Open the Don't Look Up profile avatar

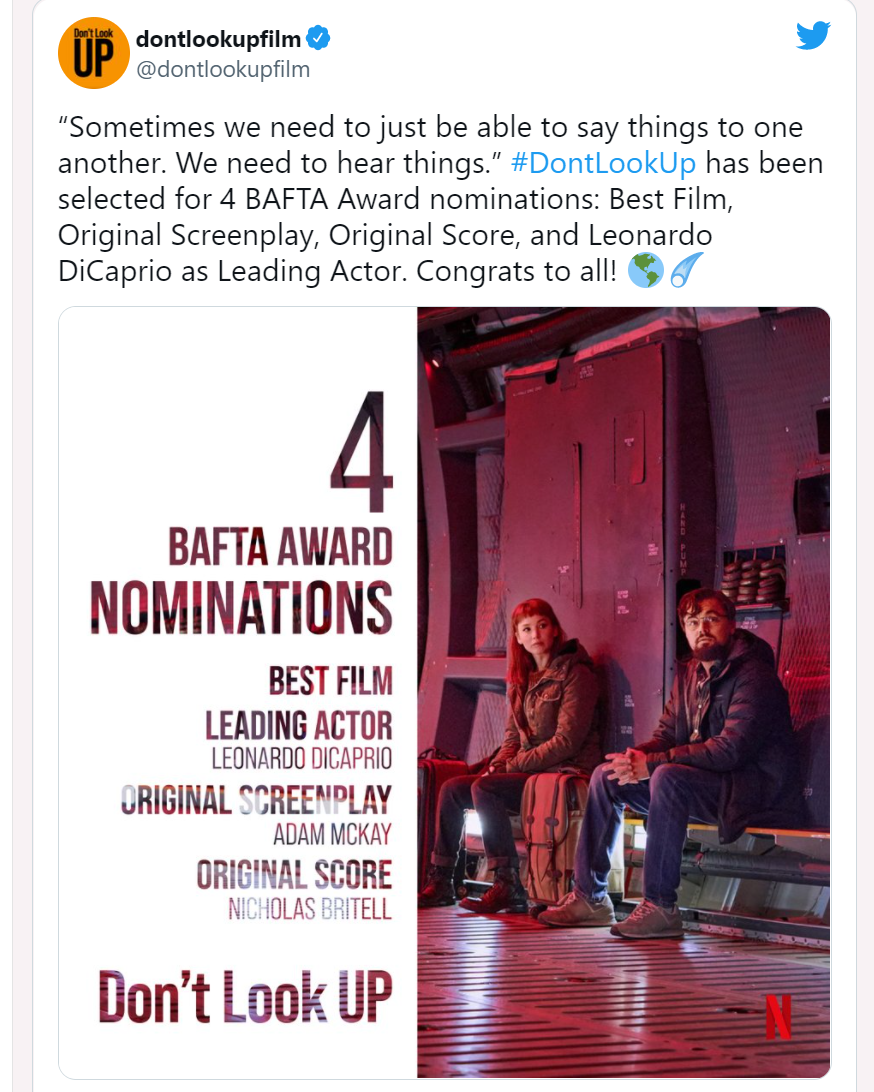pyautogui.click(x=93, y=53)
